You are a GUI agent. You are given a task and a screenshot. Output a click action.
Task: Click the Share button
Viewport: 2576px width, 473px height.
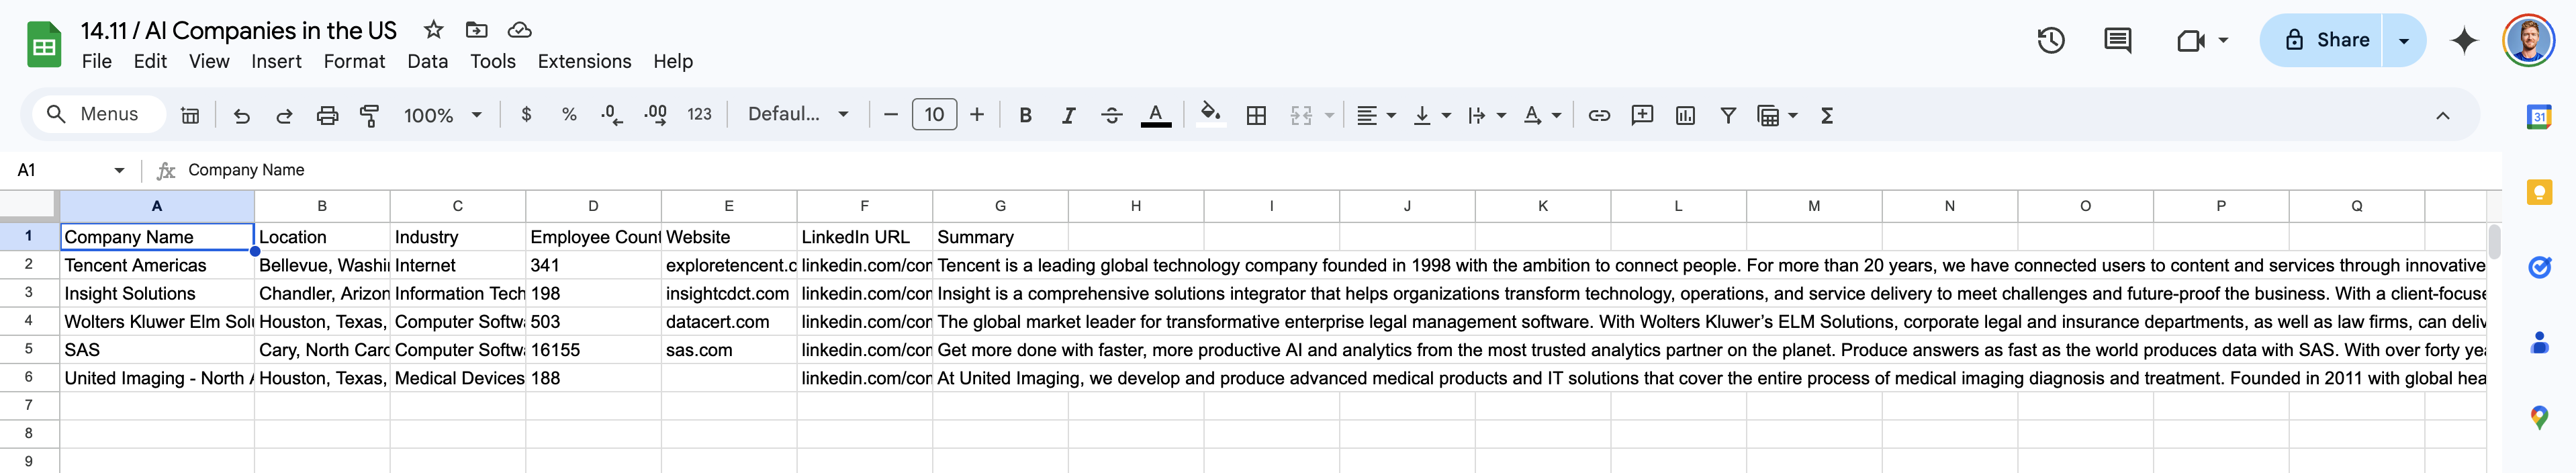(x=2322, y=40)
